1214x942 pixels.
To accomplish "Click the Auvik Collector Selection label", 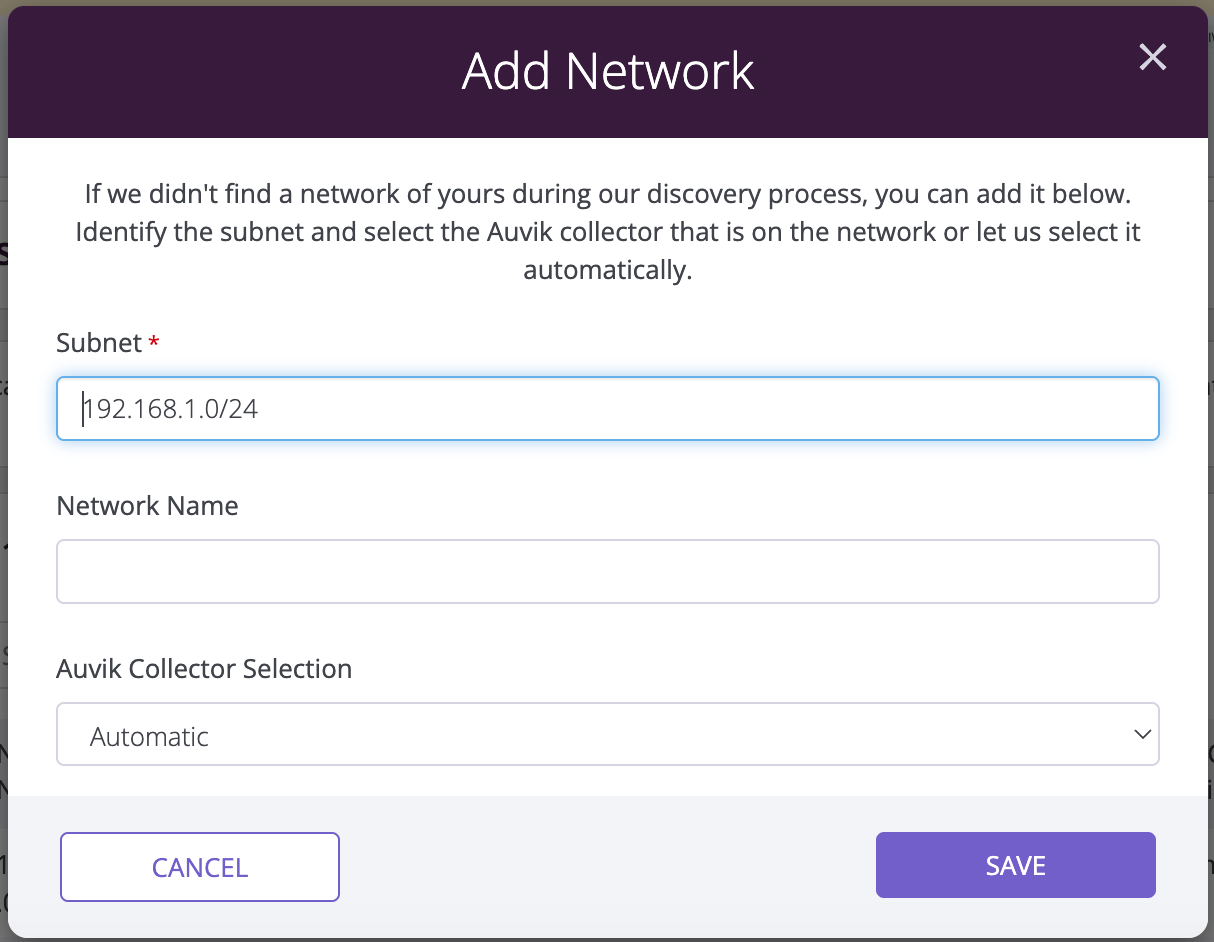I will (204, 668).
